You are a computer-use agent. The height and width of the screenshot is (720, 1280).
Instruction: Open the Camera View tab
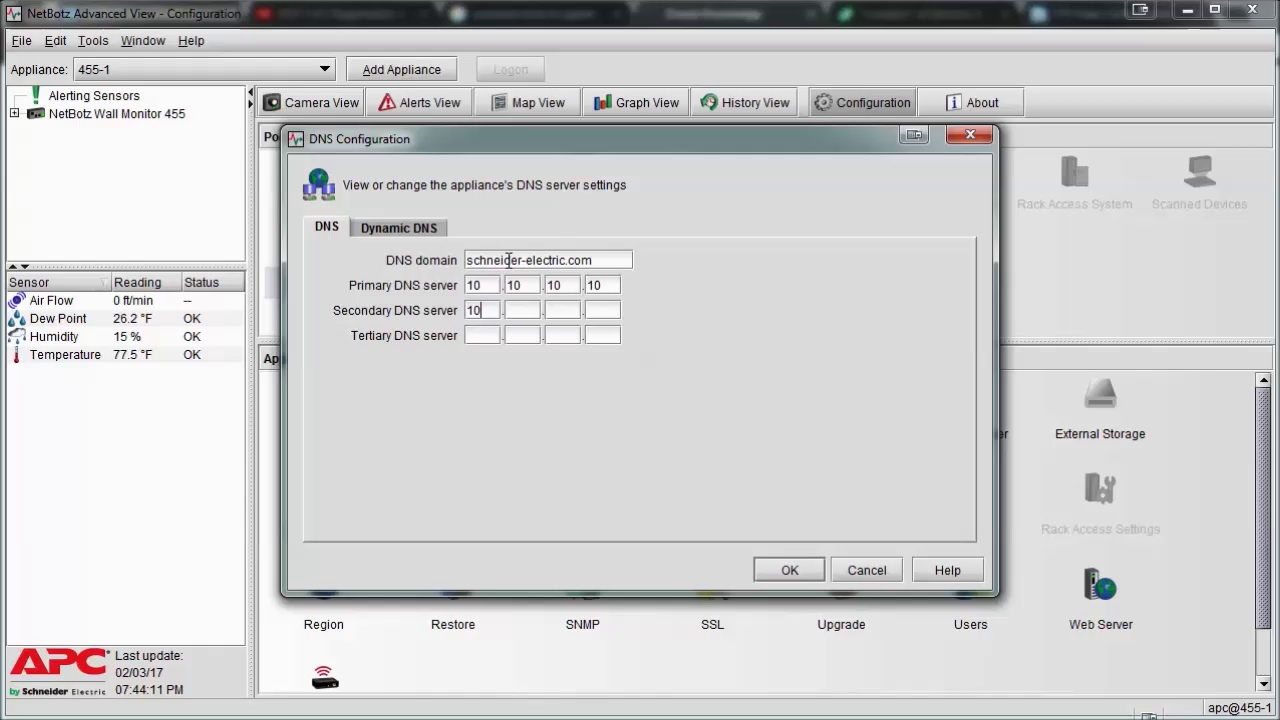[311, 102]
